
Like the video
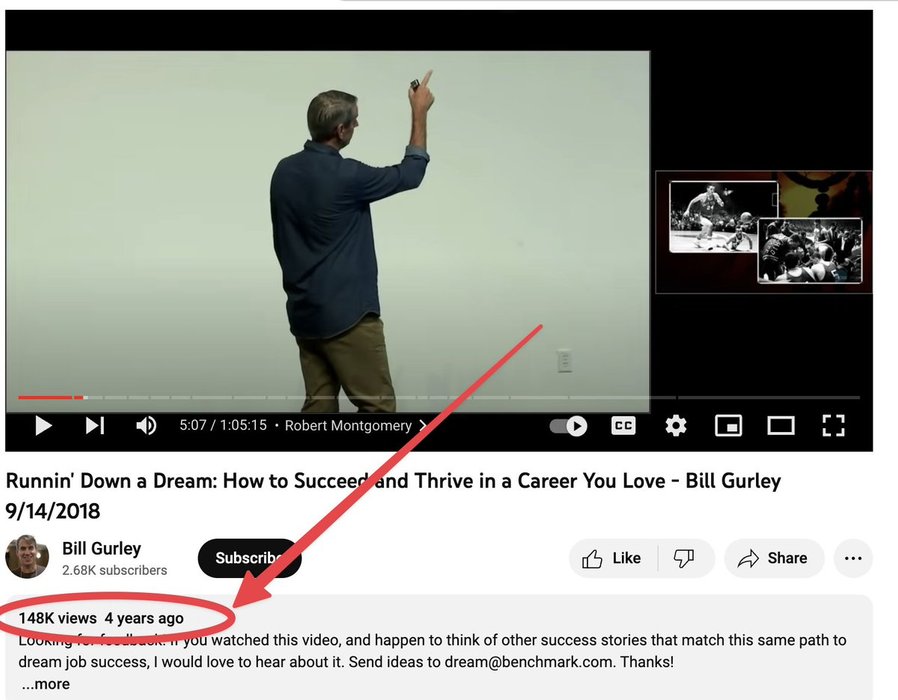pos(612,558)
